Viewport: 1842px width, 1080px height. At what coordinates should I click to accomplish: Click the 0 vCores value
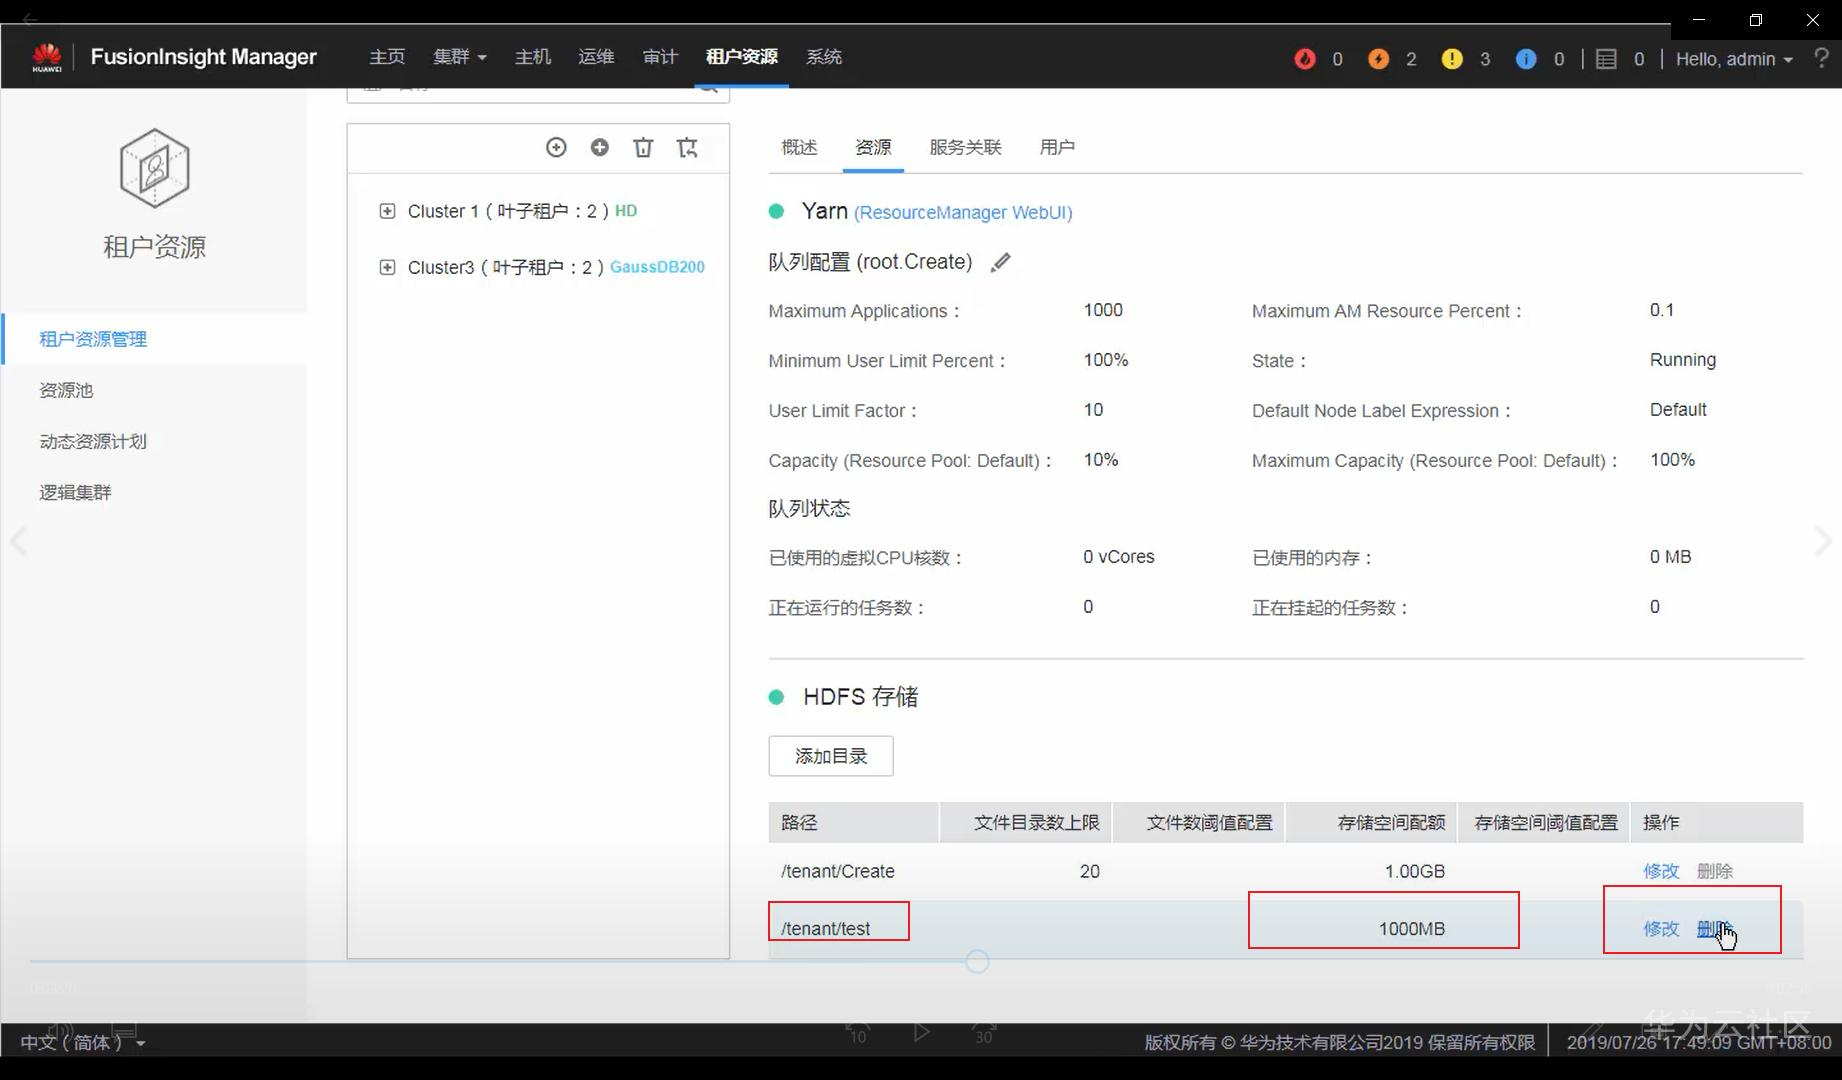tap(1119, 557)
